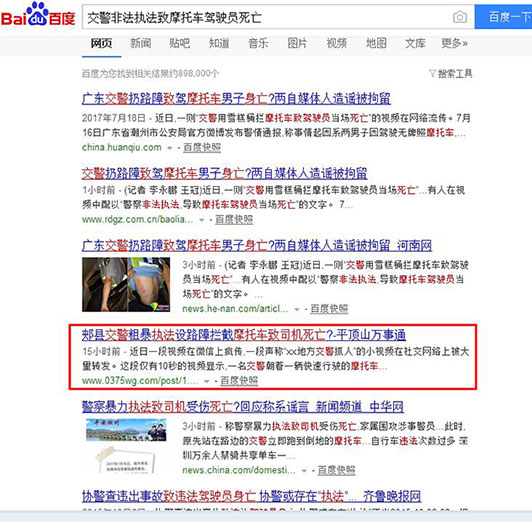Open 百度快照 for the huanqiu result
The image size is (532, 522).
click(x=202, y=148)
